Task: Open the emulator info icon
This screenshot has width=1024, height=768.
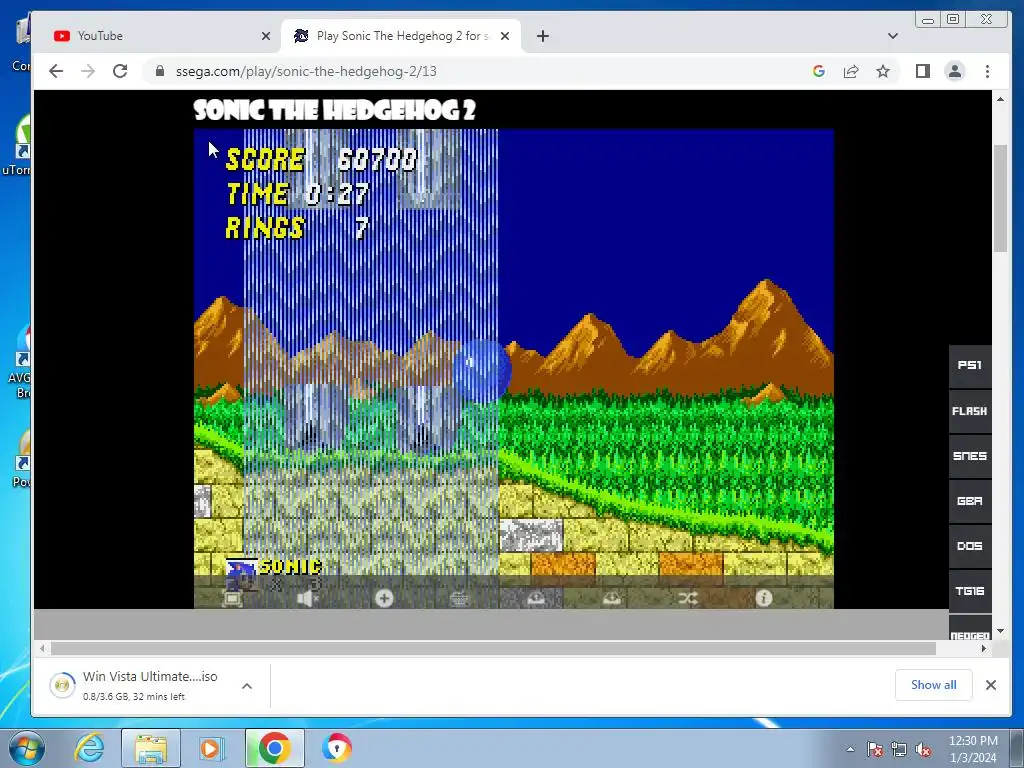Action: 763,598
